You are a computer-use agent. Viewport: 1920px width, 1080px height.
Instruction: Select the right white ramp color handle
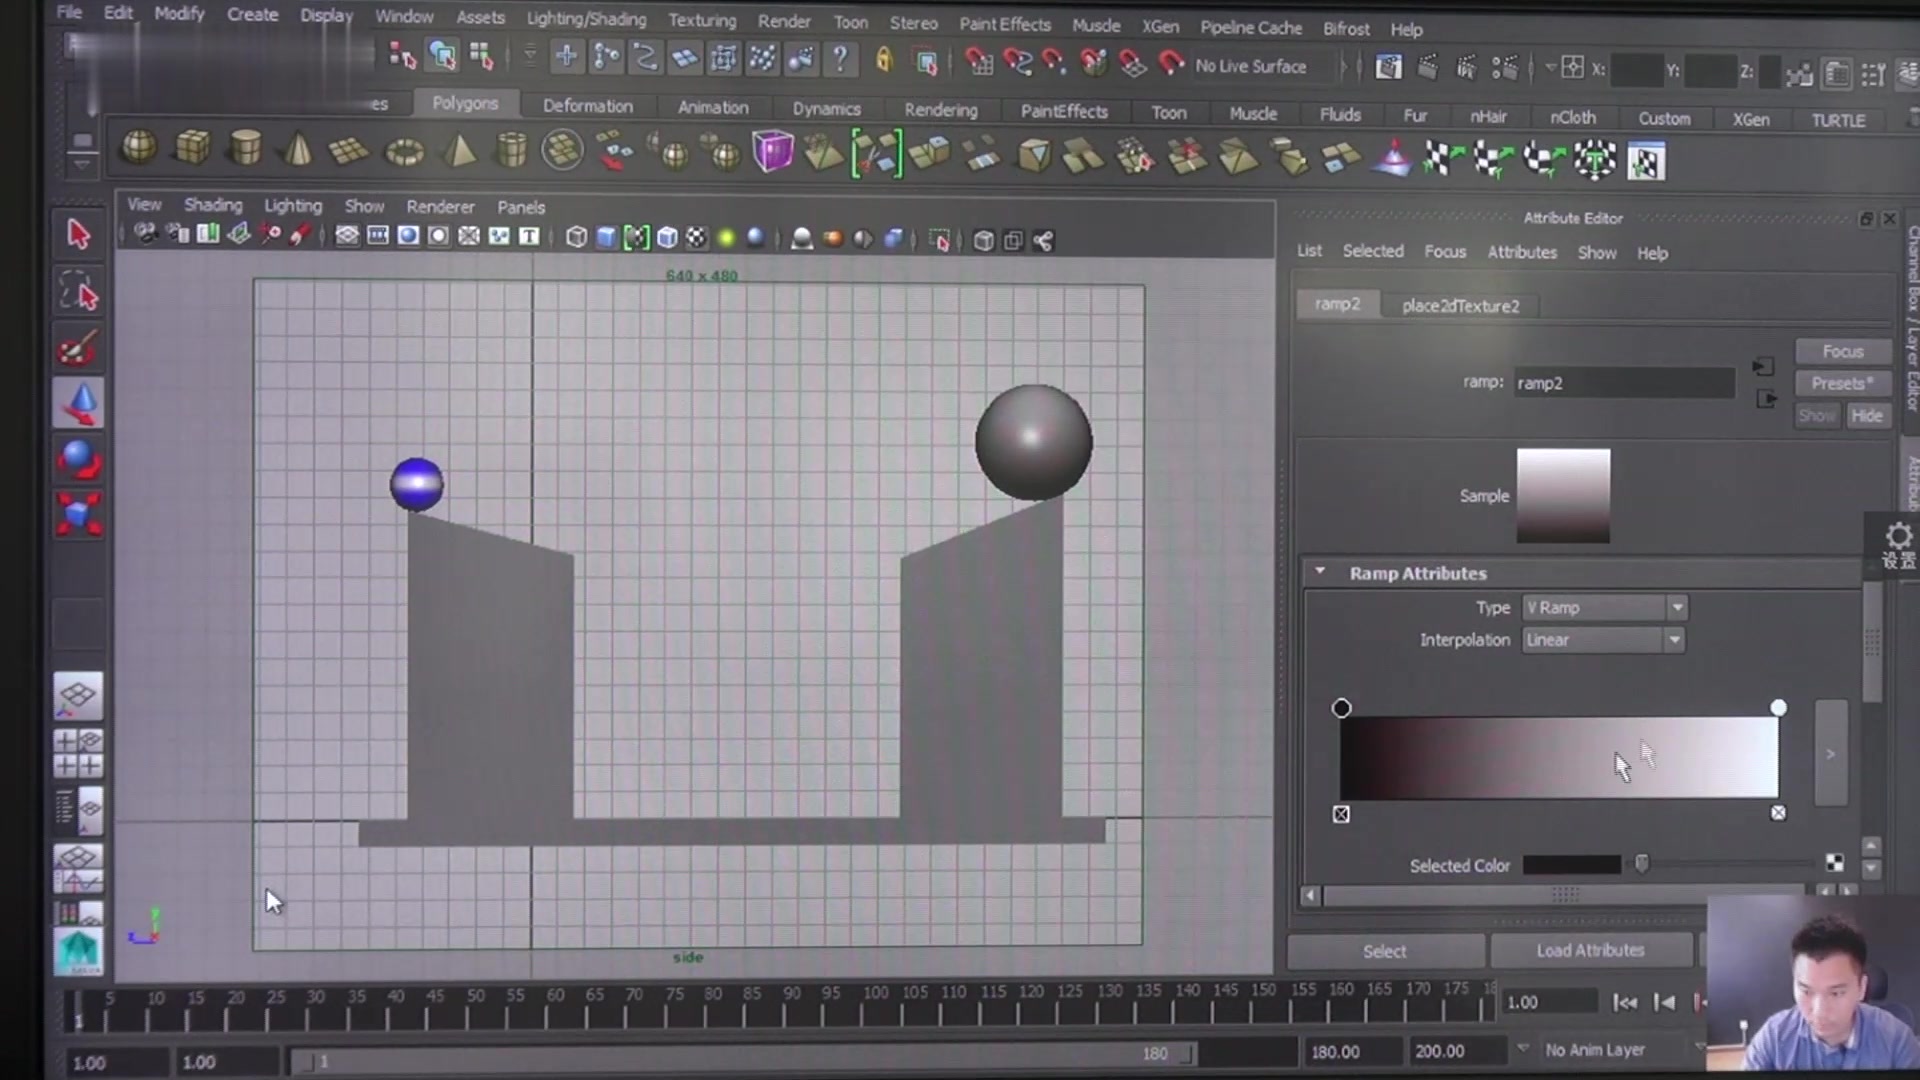pos(1778,708)
